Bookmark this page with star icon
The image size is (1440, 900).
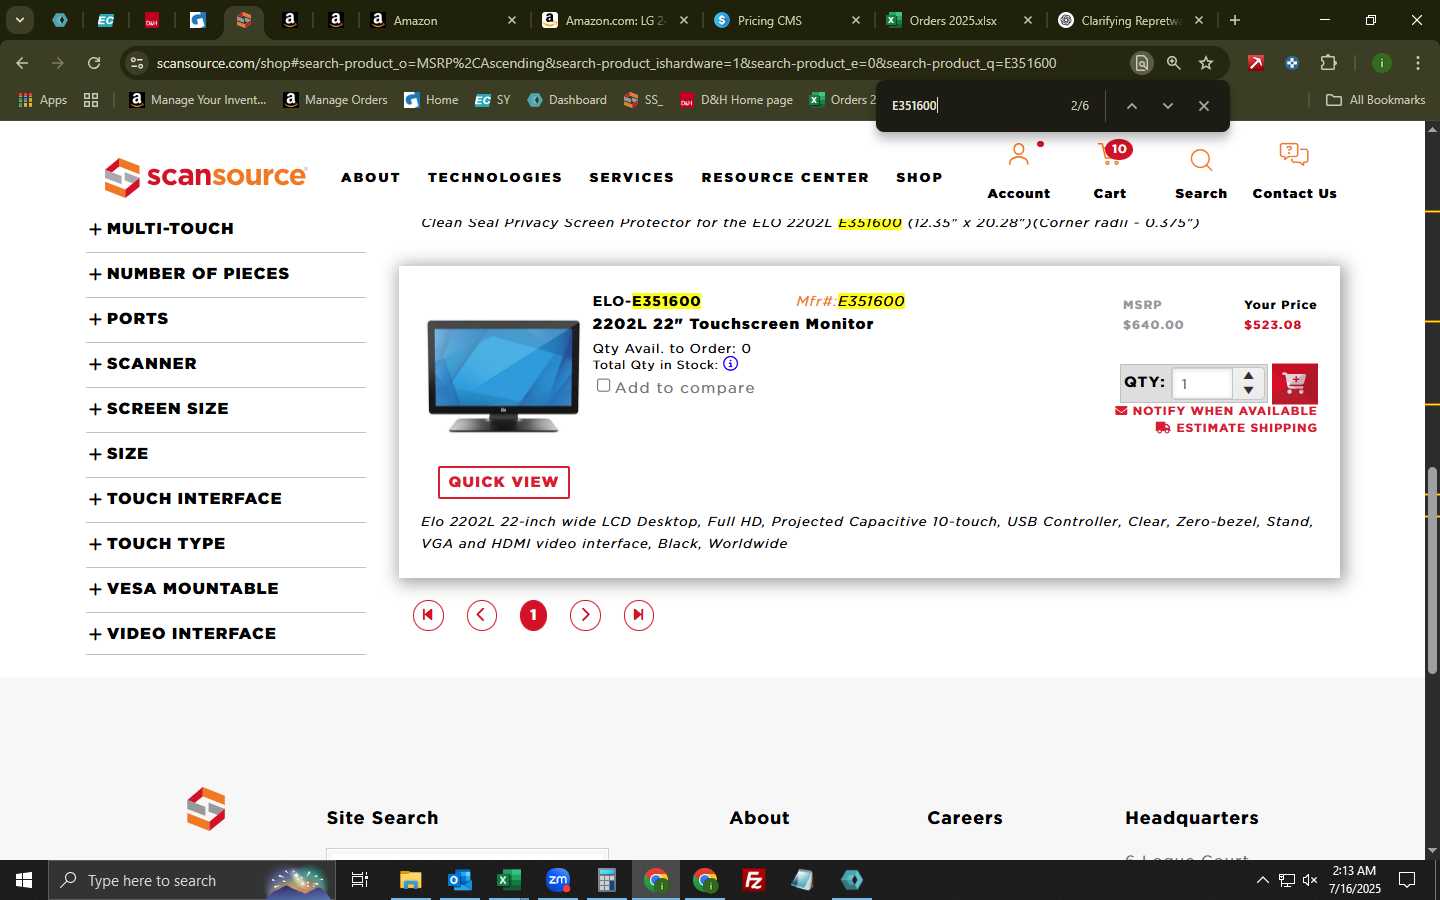point(1206,63)
